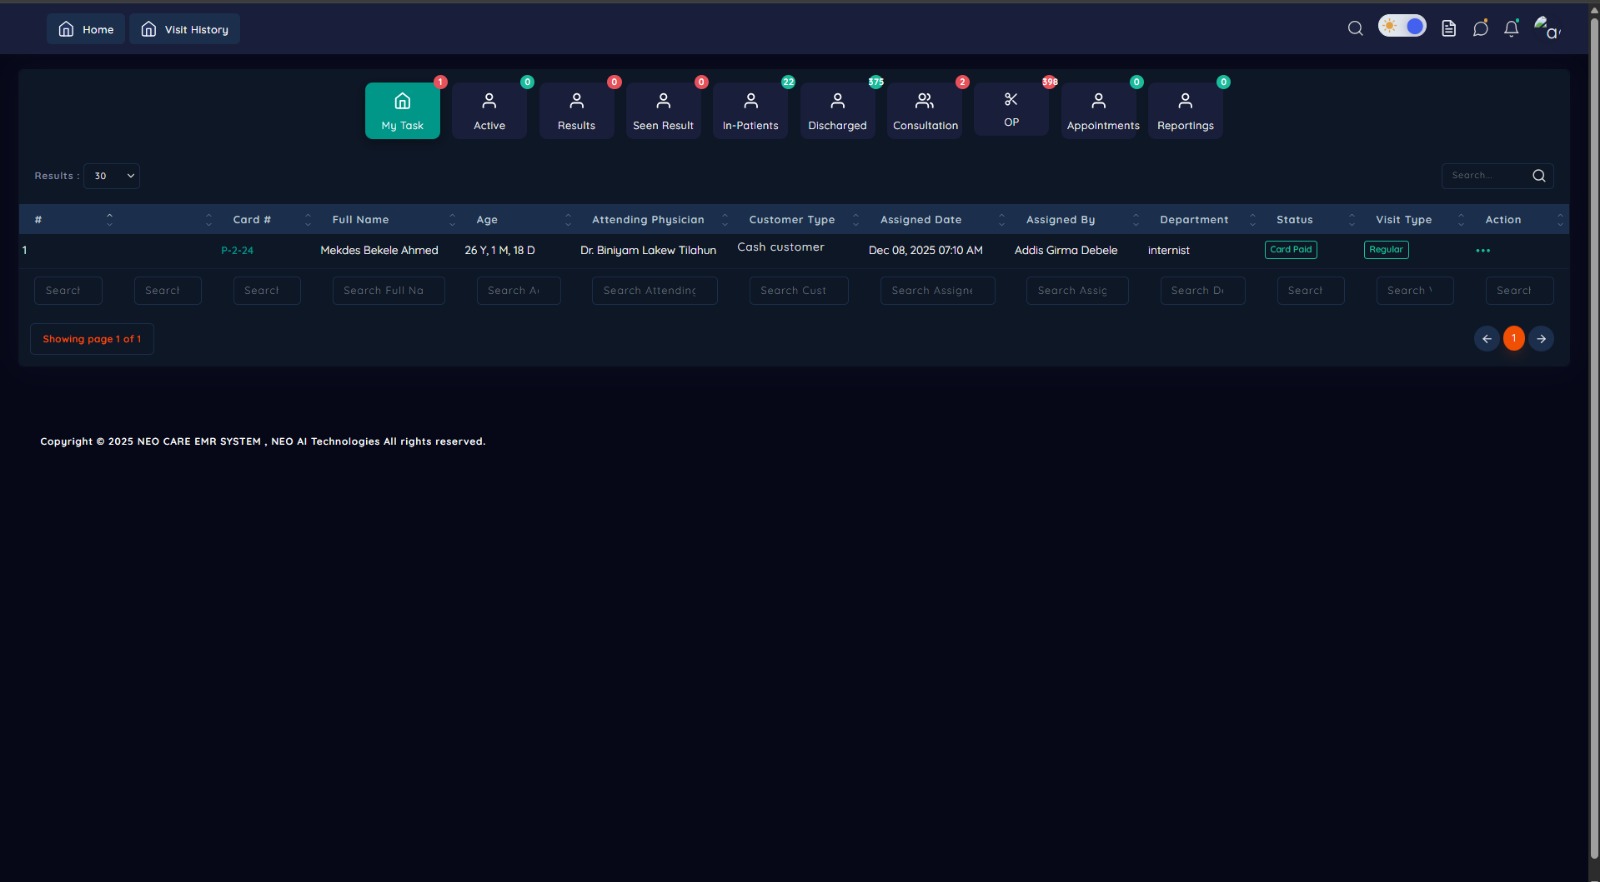Switch to the In-Patients tab
This screenshot has height=882, width=1600.
[x=750, y=110]
